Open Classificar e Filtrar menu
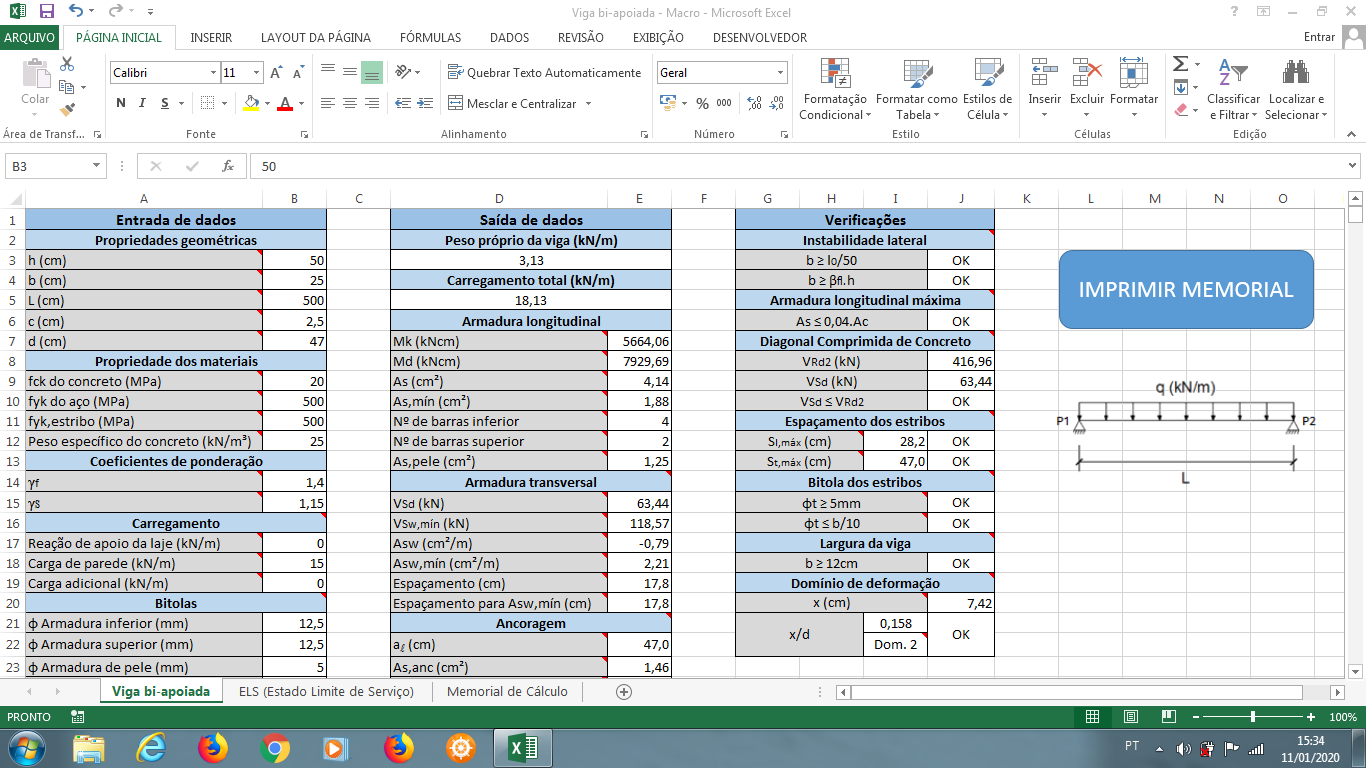 [1234, 89]
